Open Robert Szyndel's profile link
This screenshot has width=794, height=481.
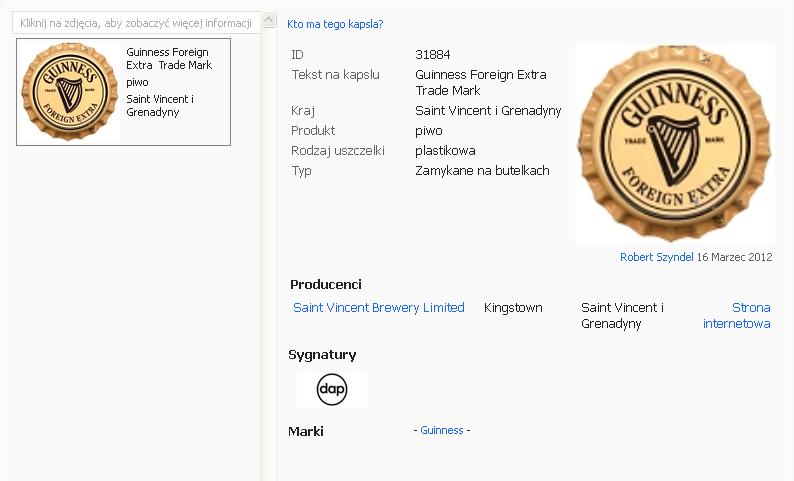click(656, 257)
